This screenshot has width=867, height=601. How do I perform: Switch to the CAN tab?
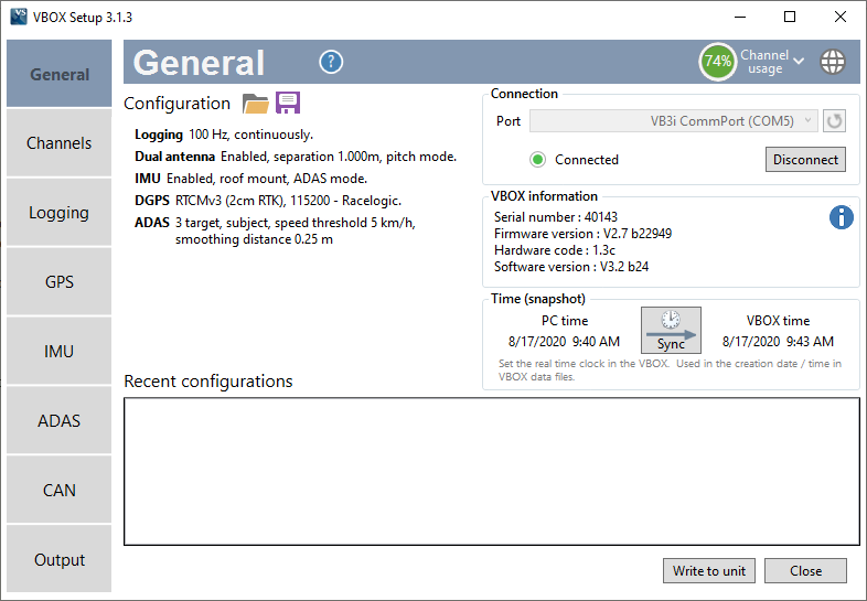click(x=59, y=491)
